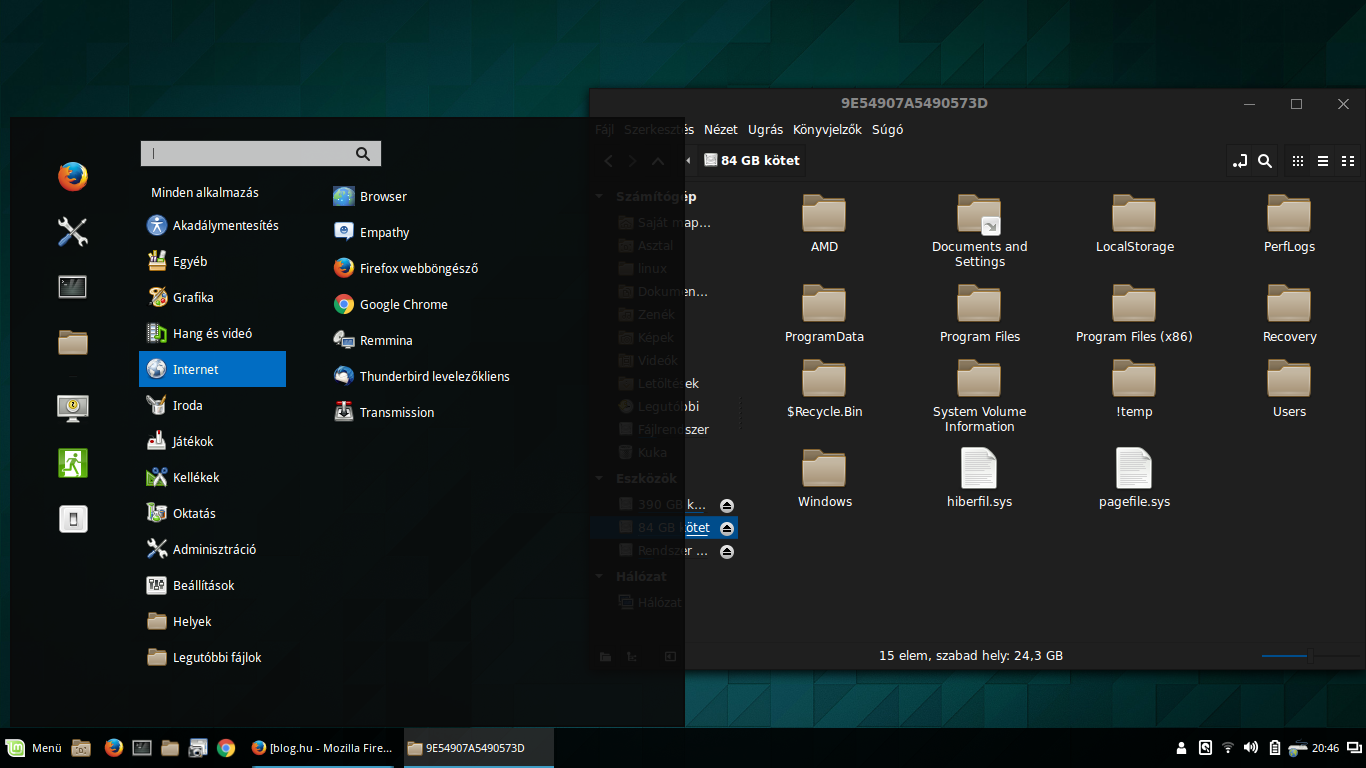Click the search icon in file manager toolbar

[x=1265, y=160]
